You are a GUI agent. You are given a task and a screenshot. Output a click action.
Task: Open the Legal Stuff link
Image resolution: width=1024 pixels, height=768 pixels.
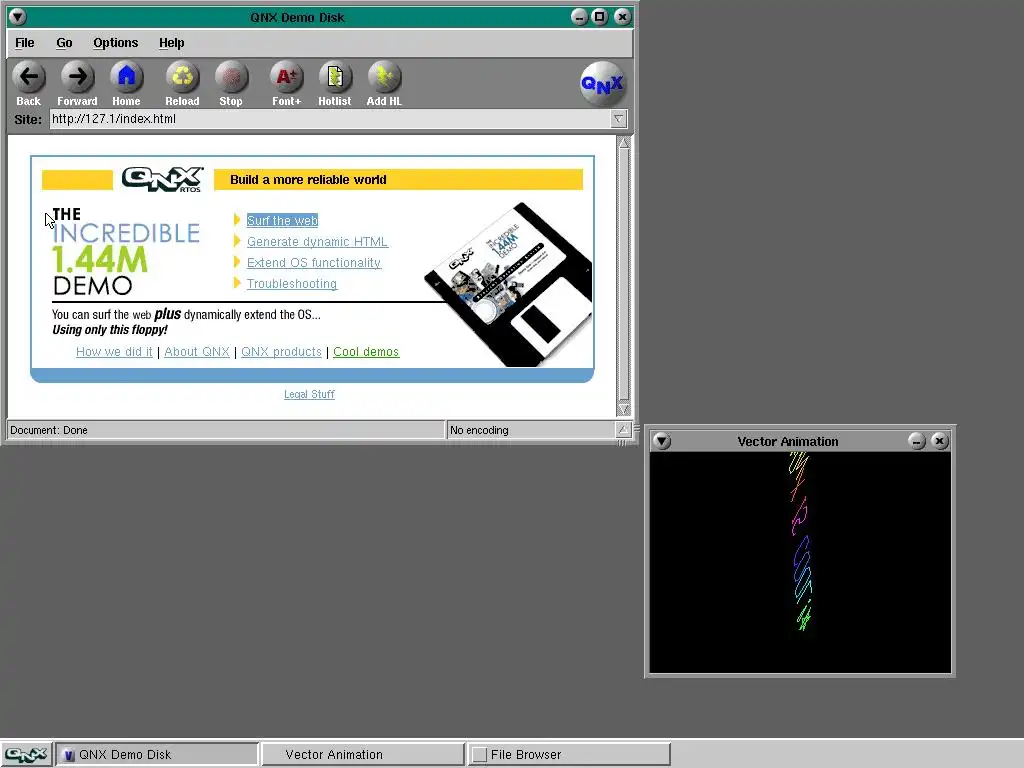pos(310,394)
